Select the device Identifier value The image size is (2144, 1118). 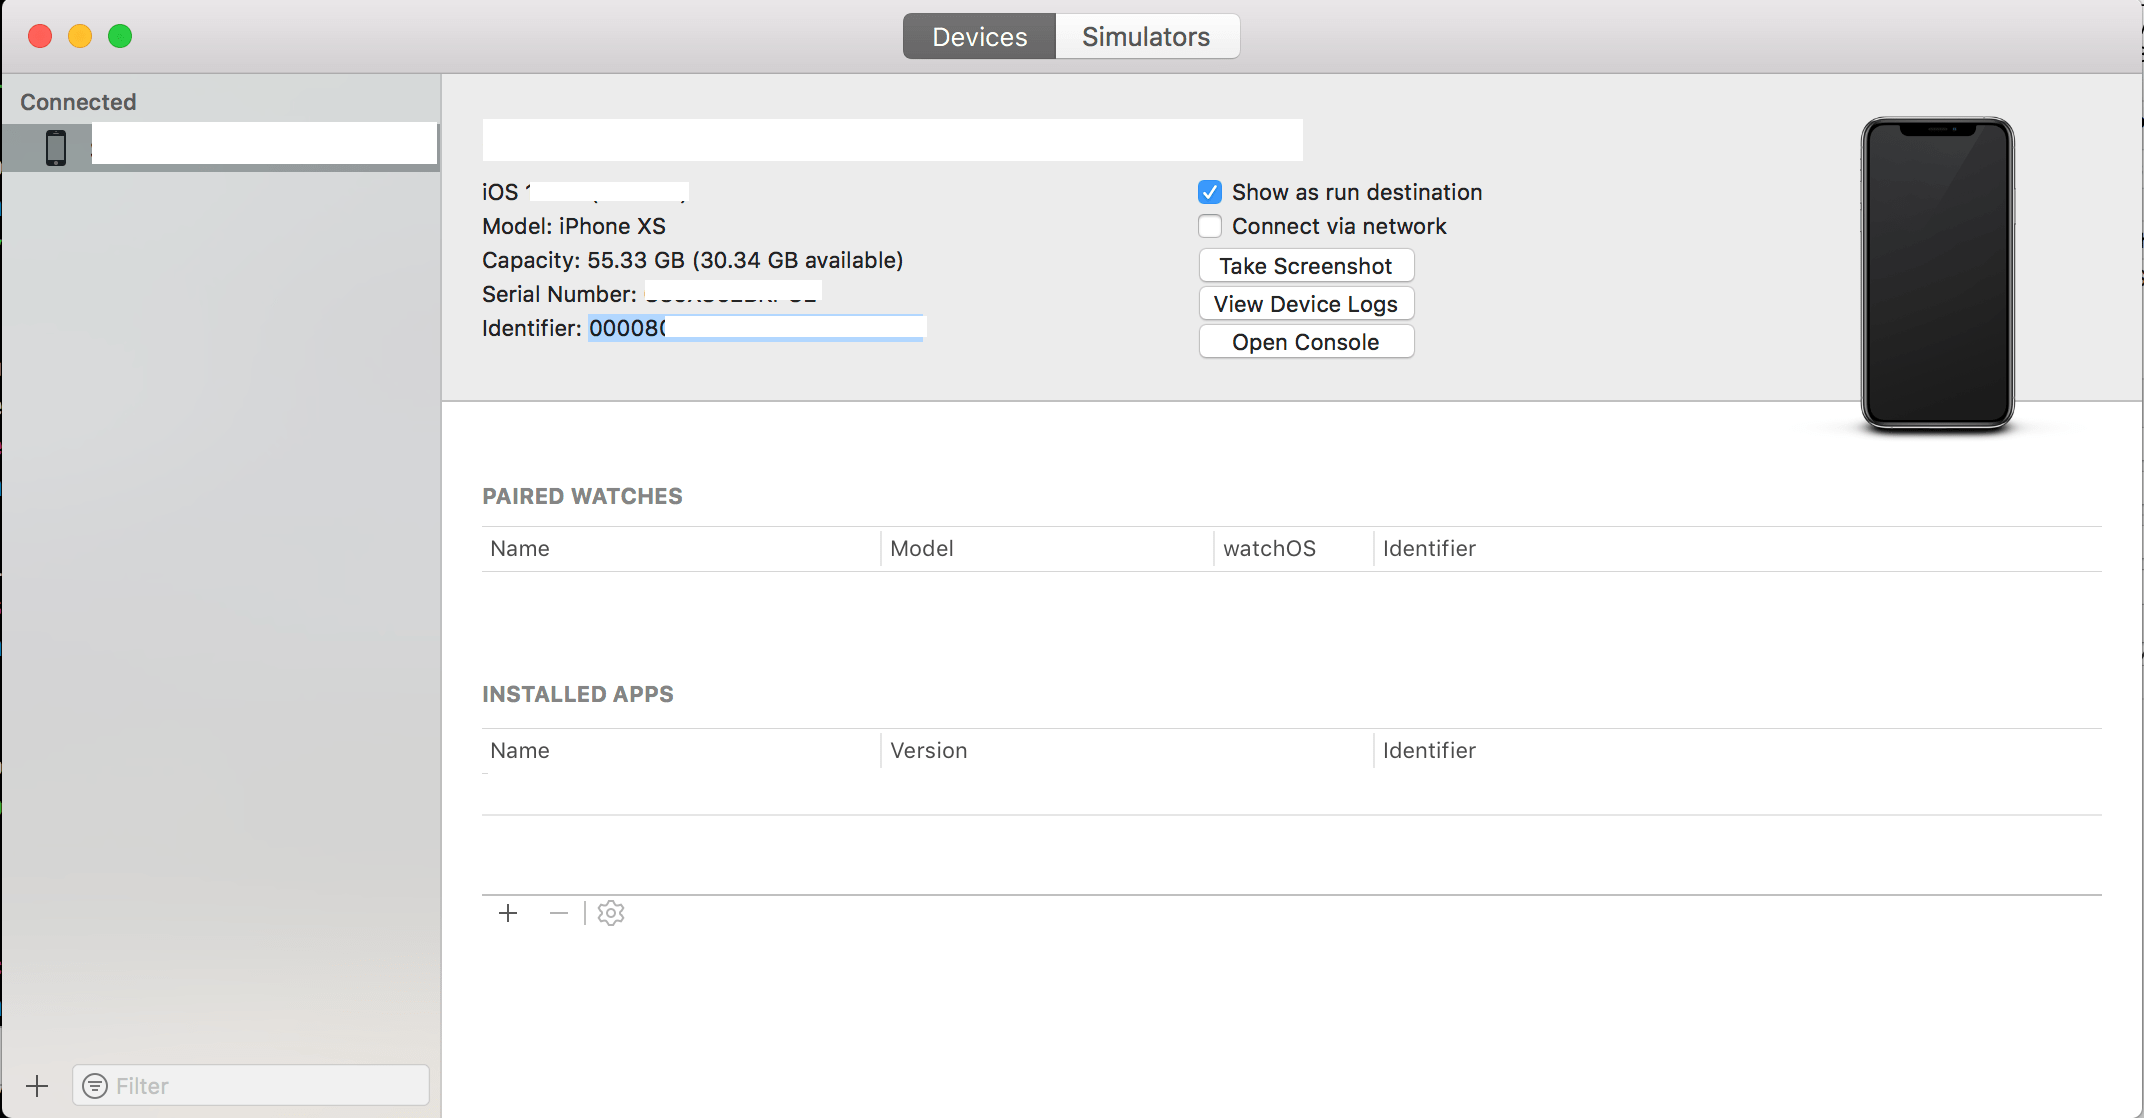click(757, 328)
